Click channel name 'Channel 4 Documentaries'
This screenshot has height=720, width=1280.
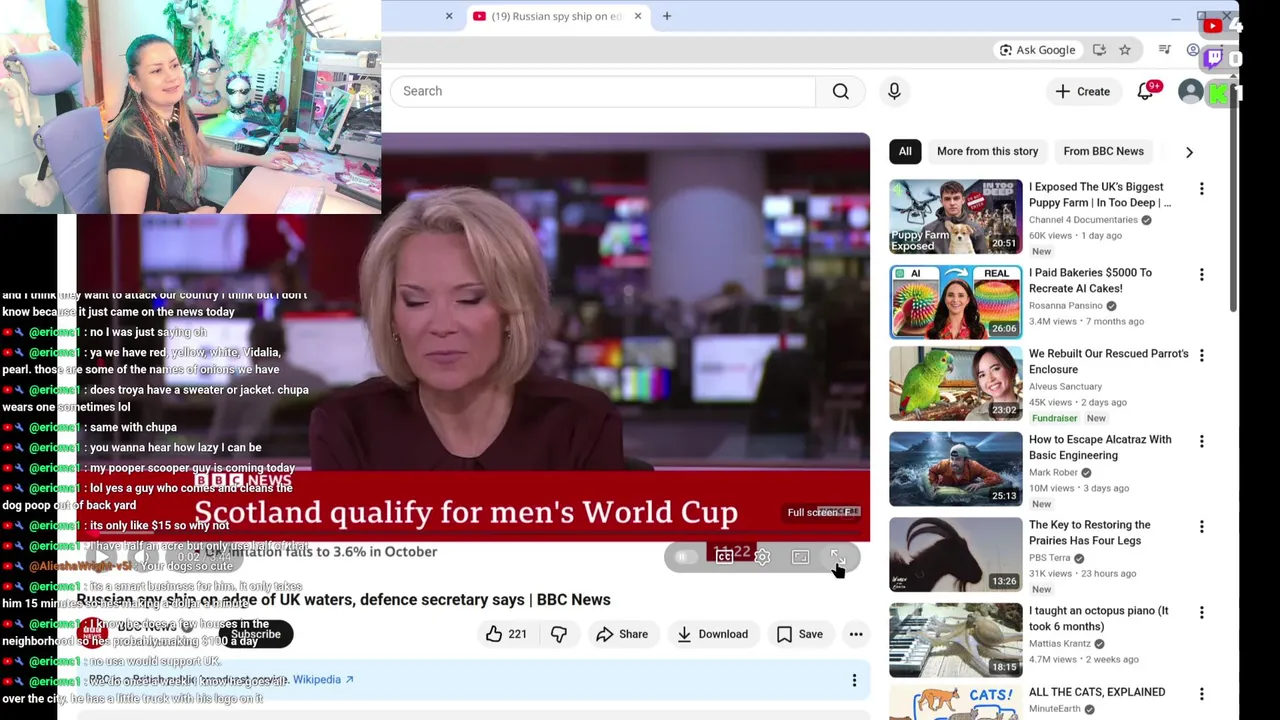(1083, 220)
